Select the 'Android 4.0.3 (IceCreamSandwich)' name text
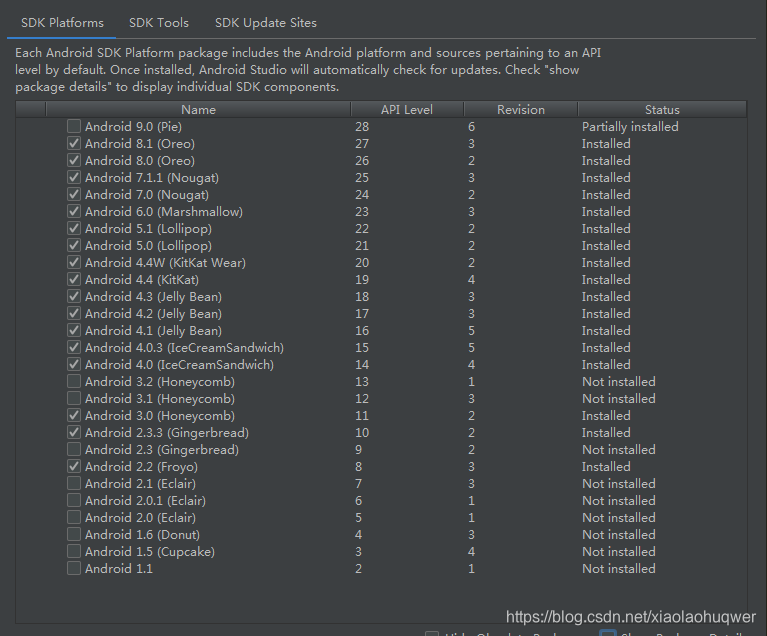This screenshot has height=636, width=767. click(x=184, y=348)
